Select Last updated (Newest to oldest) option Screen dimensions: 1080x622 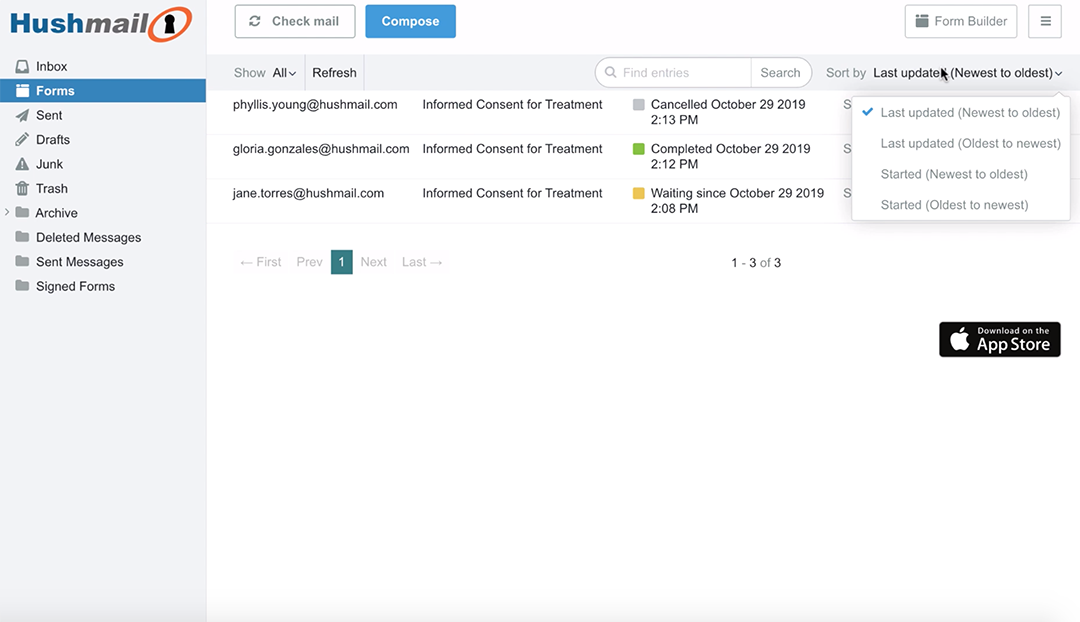(x=969, y=113)
